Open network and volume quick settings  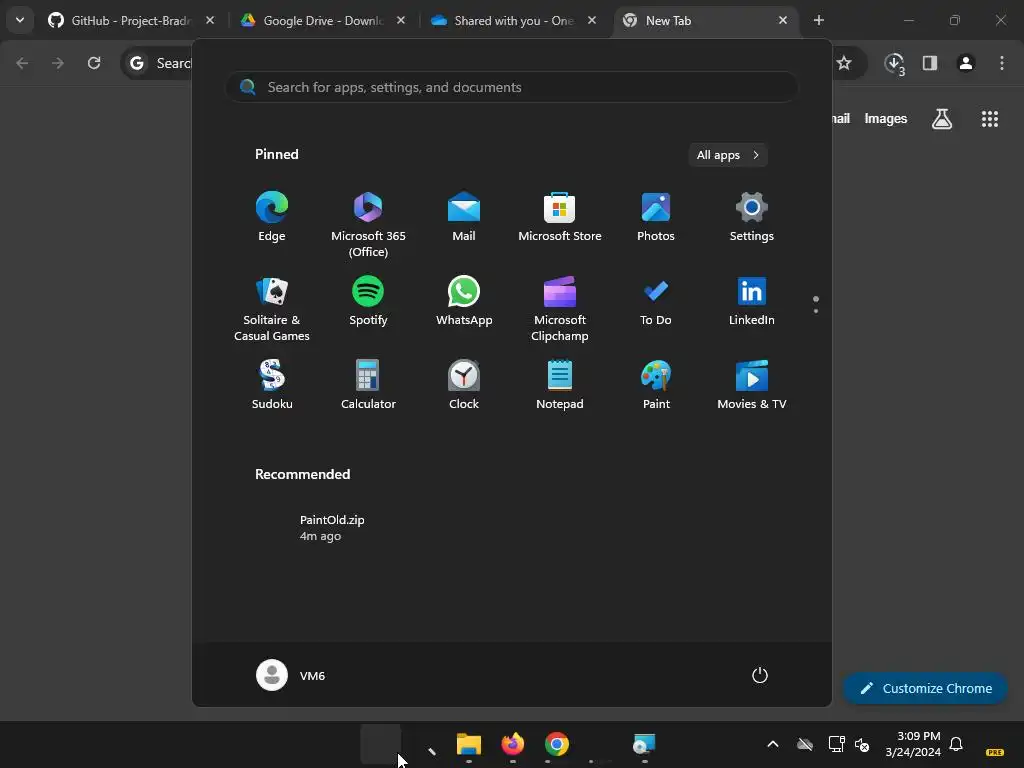click(849, 744)
